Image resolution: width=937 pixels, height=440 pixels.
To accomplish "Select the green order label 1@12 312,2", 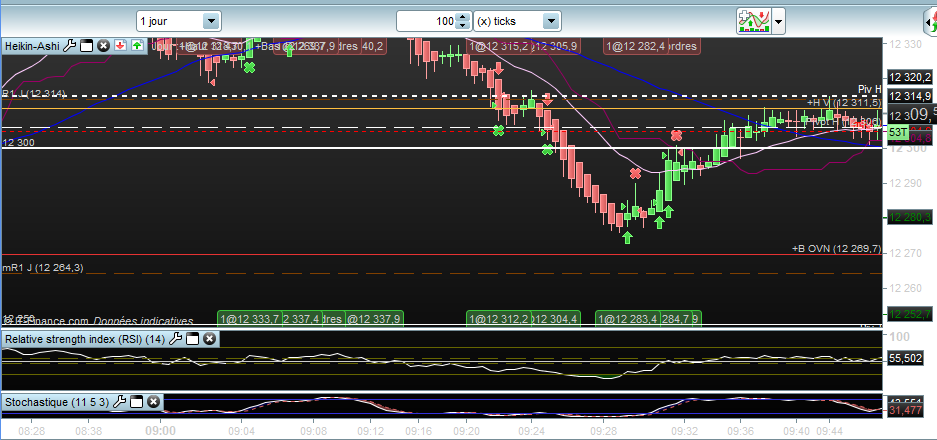I will (498, 319).
